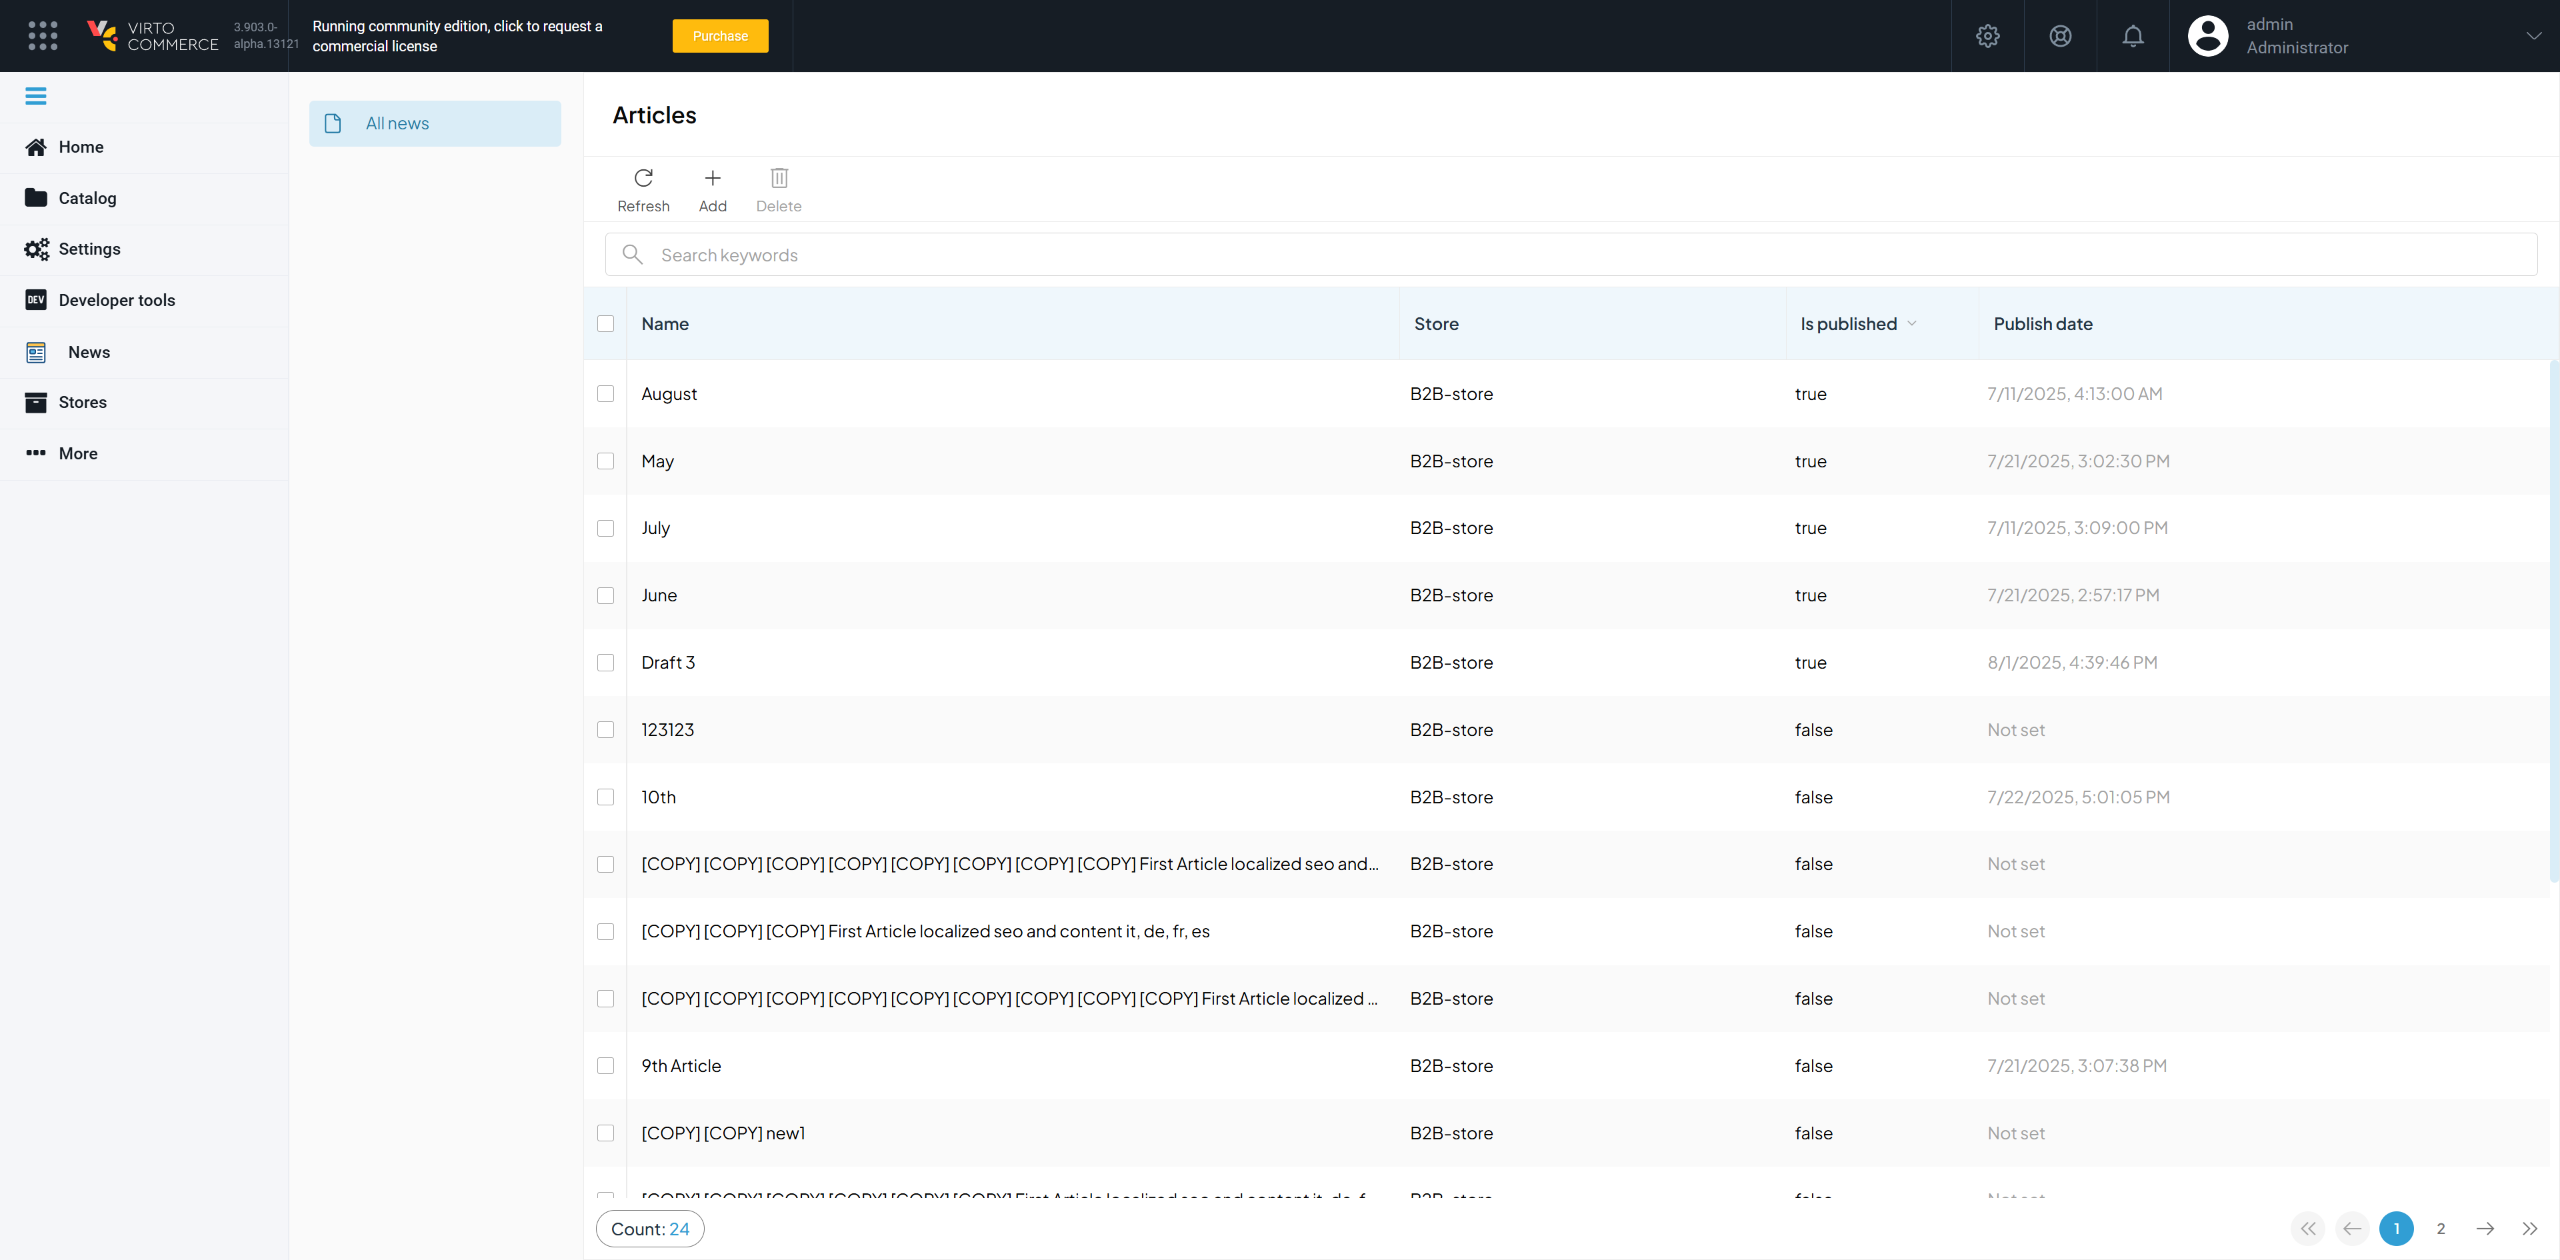
Task: Open the Catalog menu item
Action: point(87,198)
